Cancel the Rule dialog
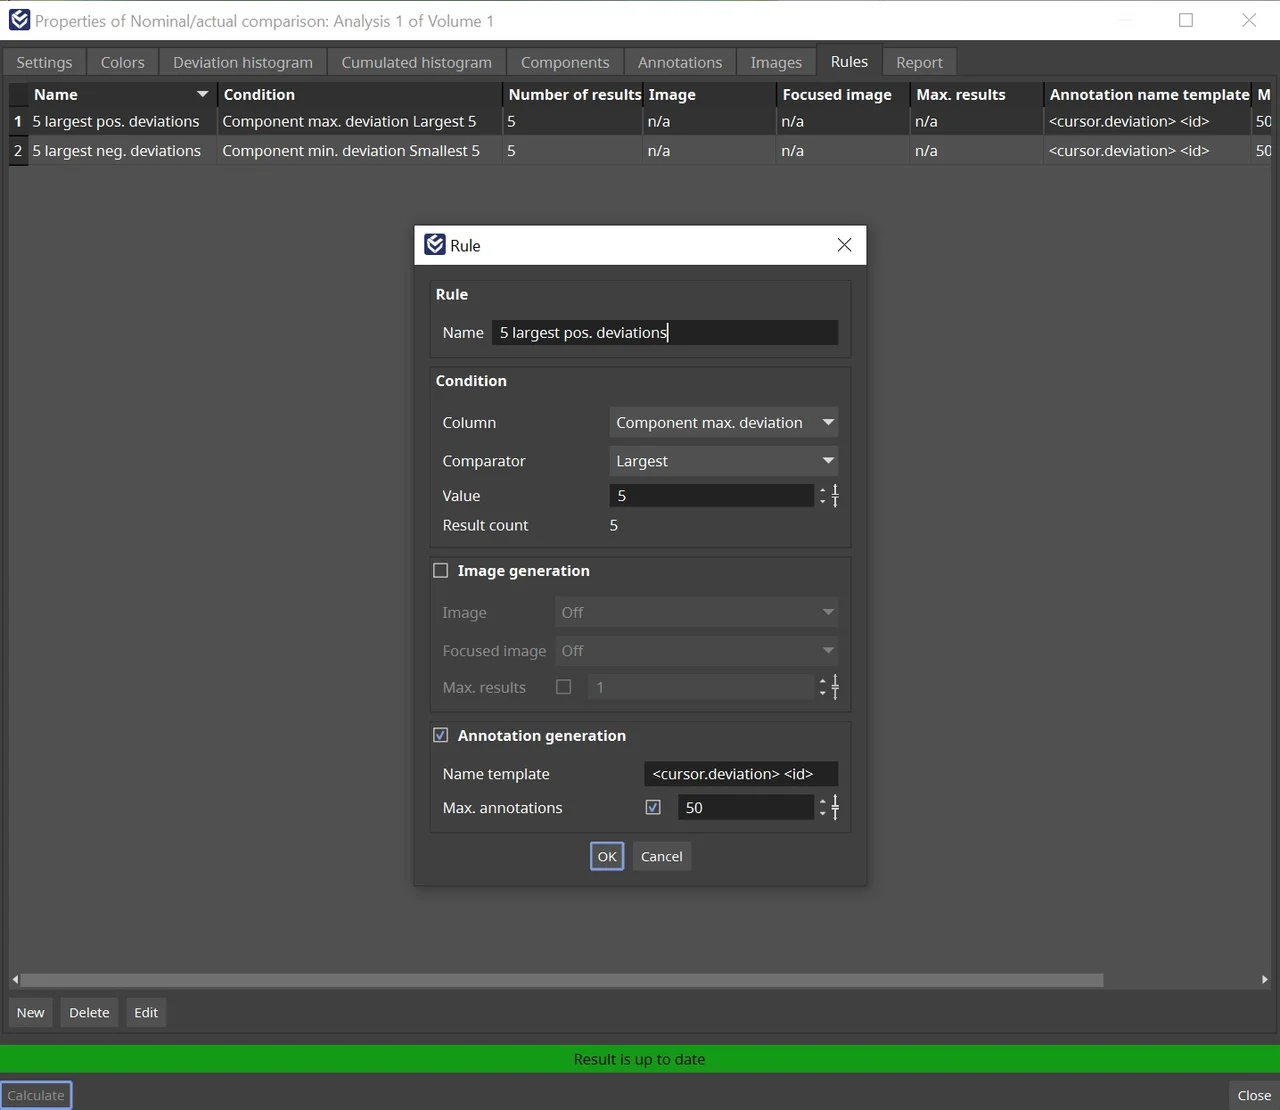The image size is (1280, 1110). tap(662, 856)
